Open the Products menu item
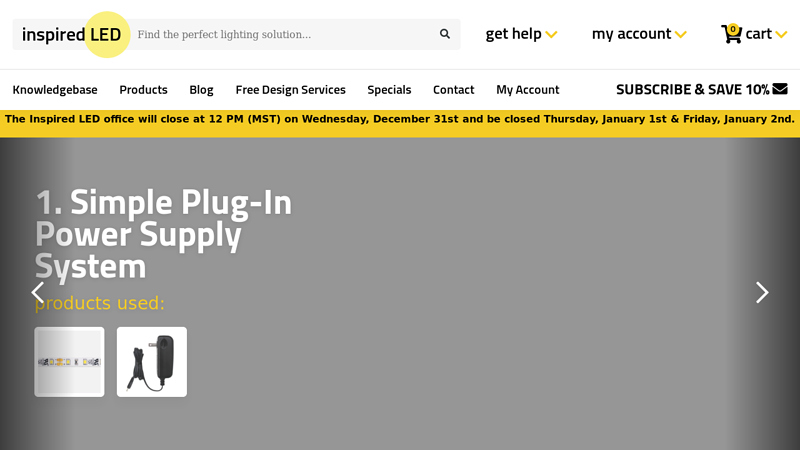Image resolution: width=800 pixels, height=450 pixels. pos(143,90)
